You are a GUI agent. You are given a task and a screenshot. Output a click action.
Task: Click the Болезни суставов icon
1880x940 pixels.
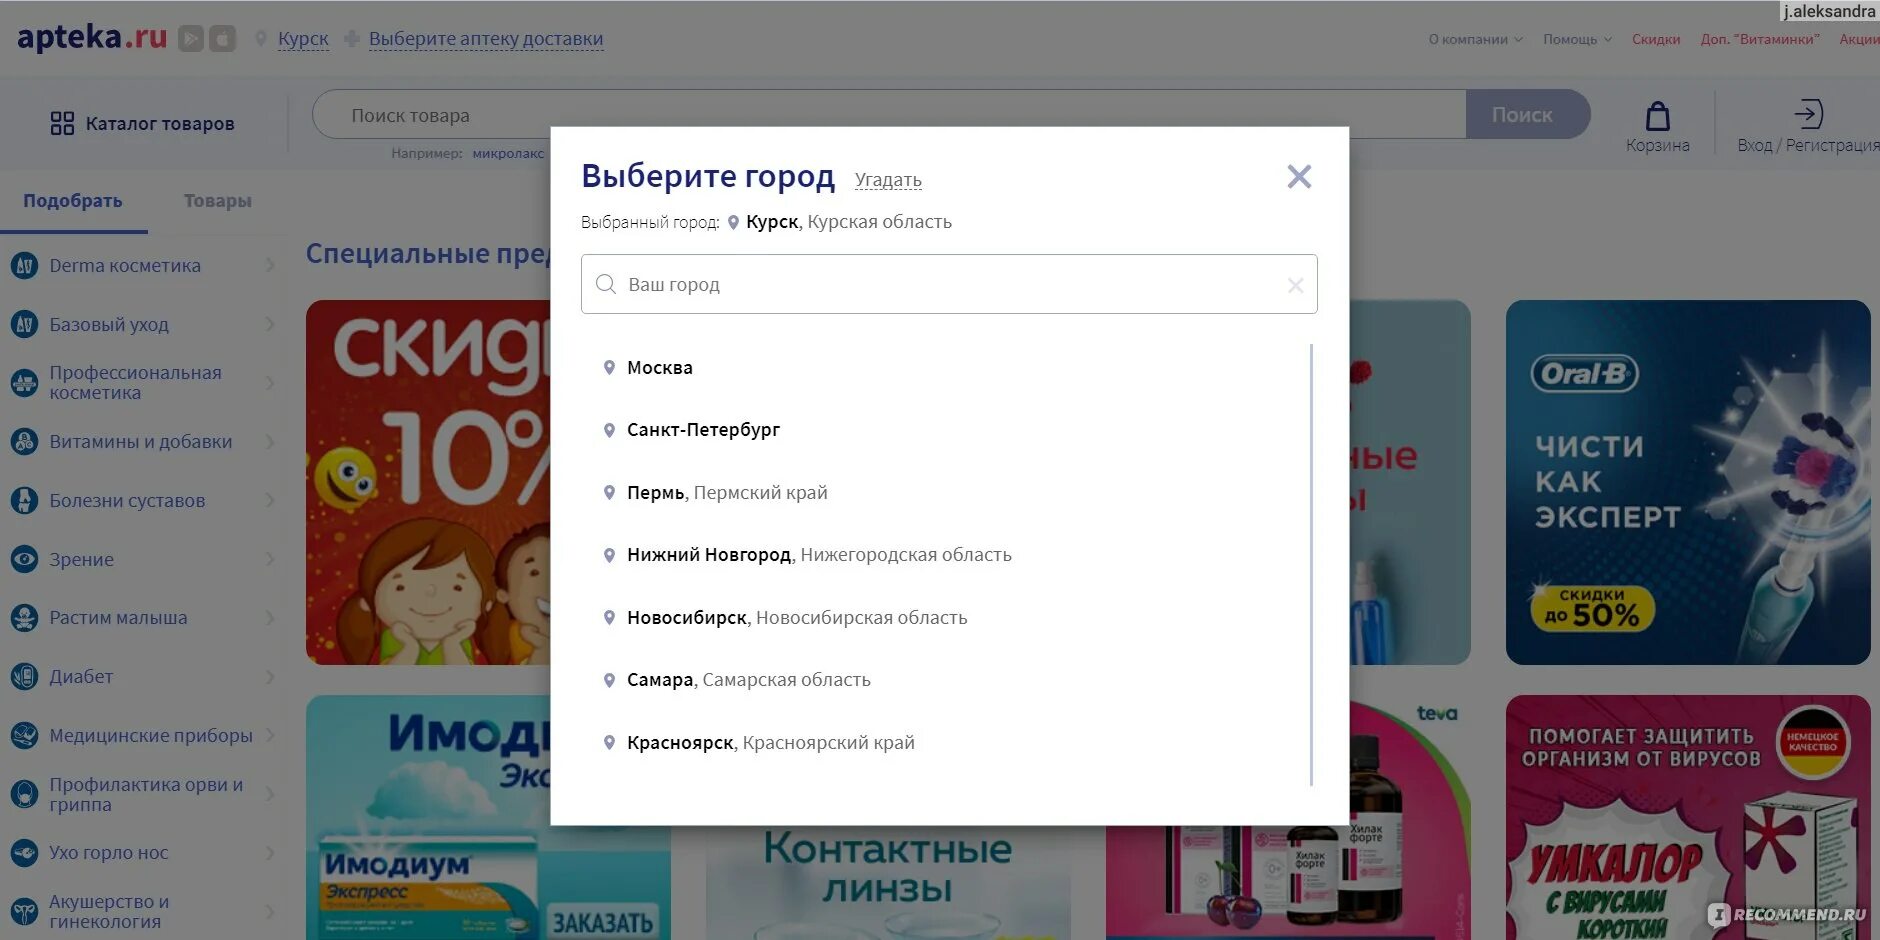24,500
